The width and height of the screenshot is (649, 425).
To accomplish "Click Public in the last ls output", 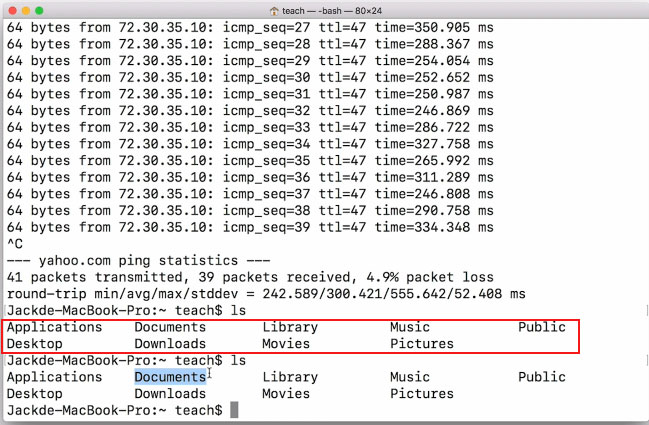I will (541, 377).
